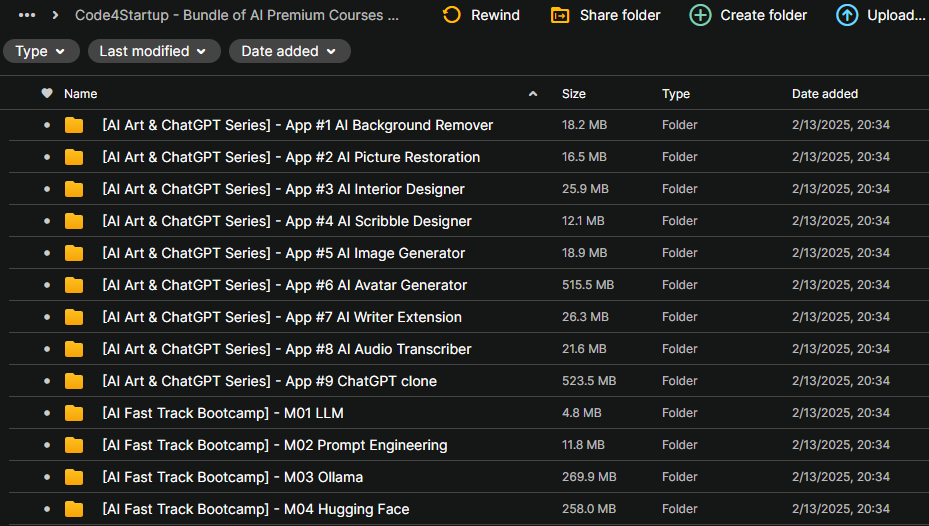The height and width of the screenshot is (526, 929).
Task: Click the Upload arrow icon
Action: point(847,15)
